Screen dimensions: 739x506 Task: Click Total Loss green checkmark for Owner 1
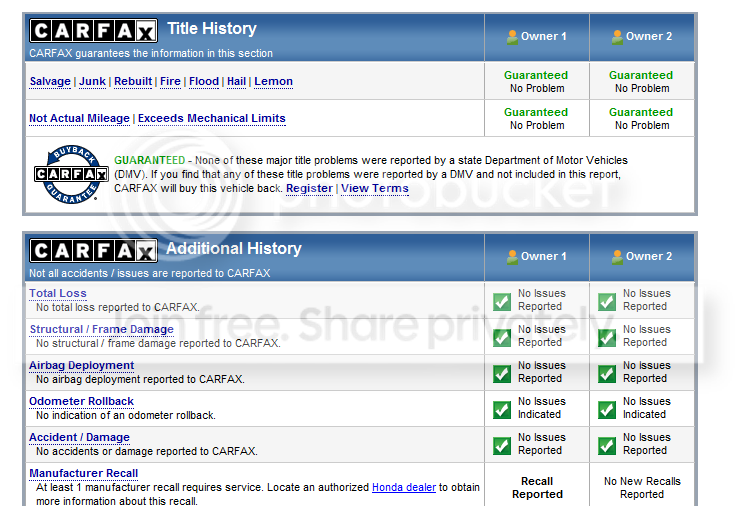[x=502, y=302]
